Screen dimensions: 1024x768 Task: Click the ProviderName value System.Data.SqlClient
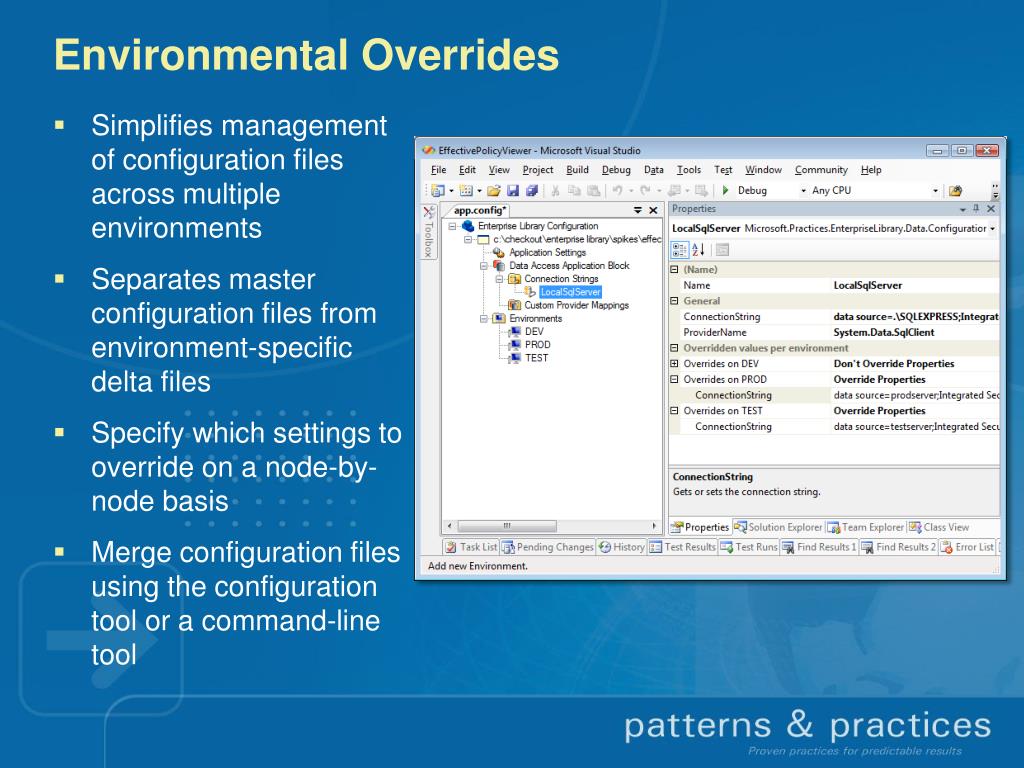tap(884, 332)
